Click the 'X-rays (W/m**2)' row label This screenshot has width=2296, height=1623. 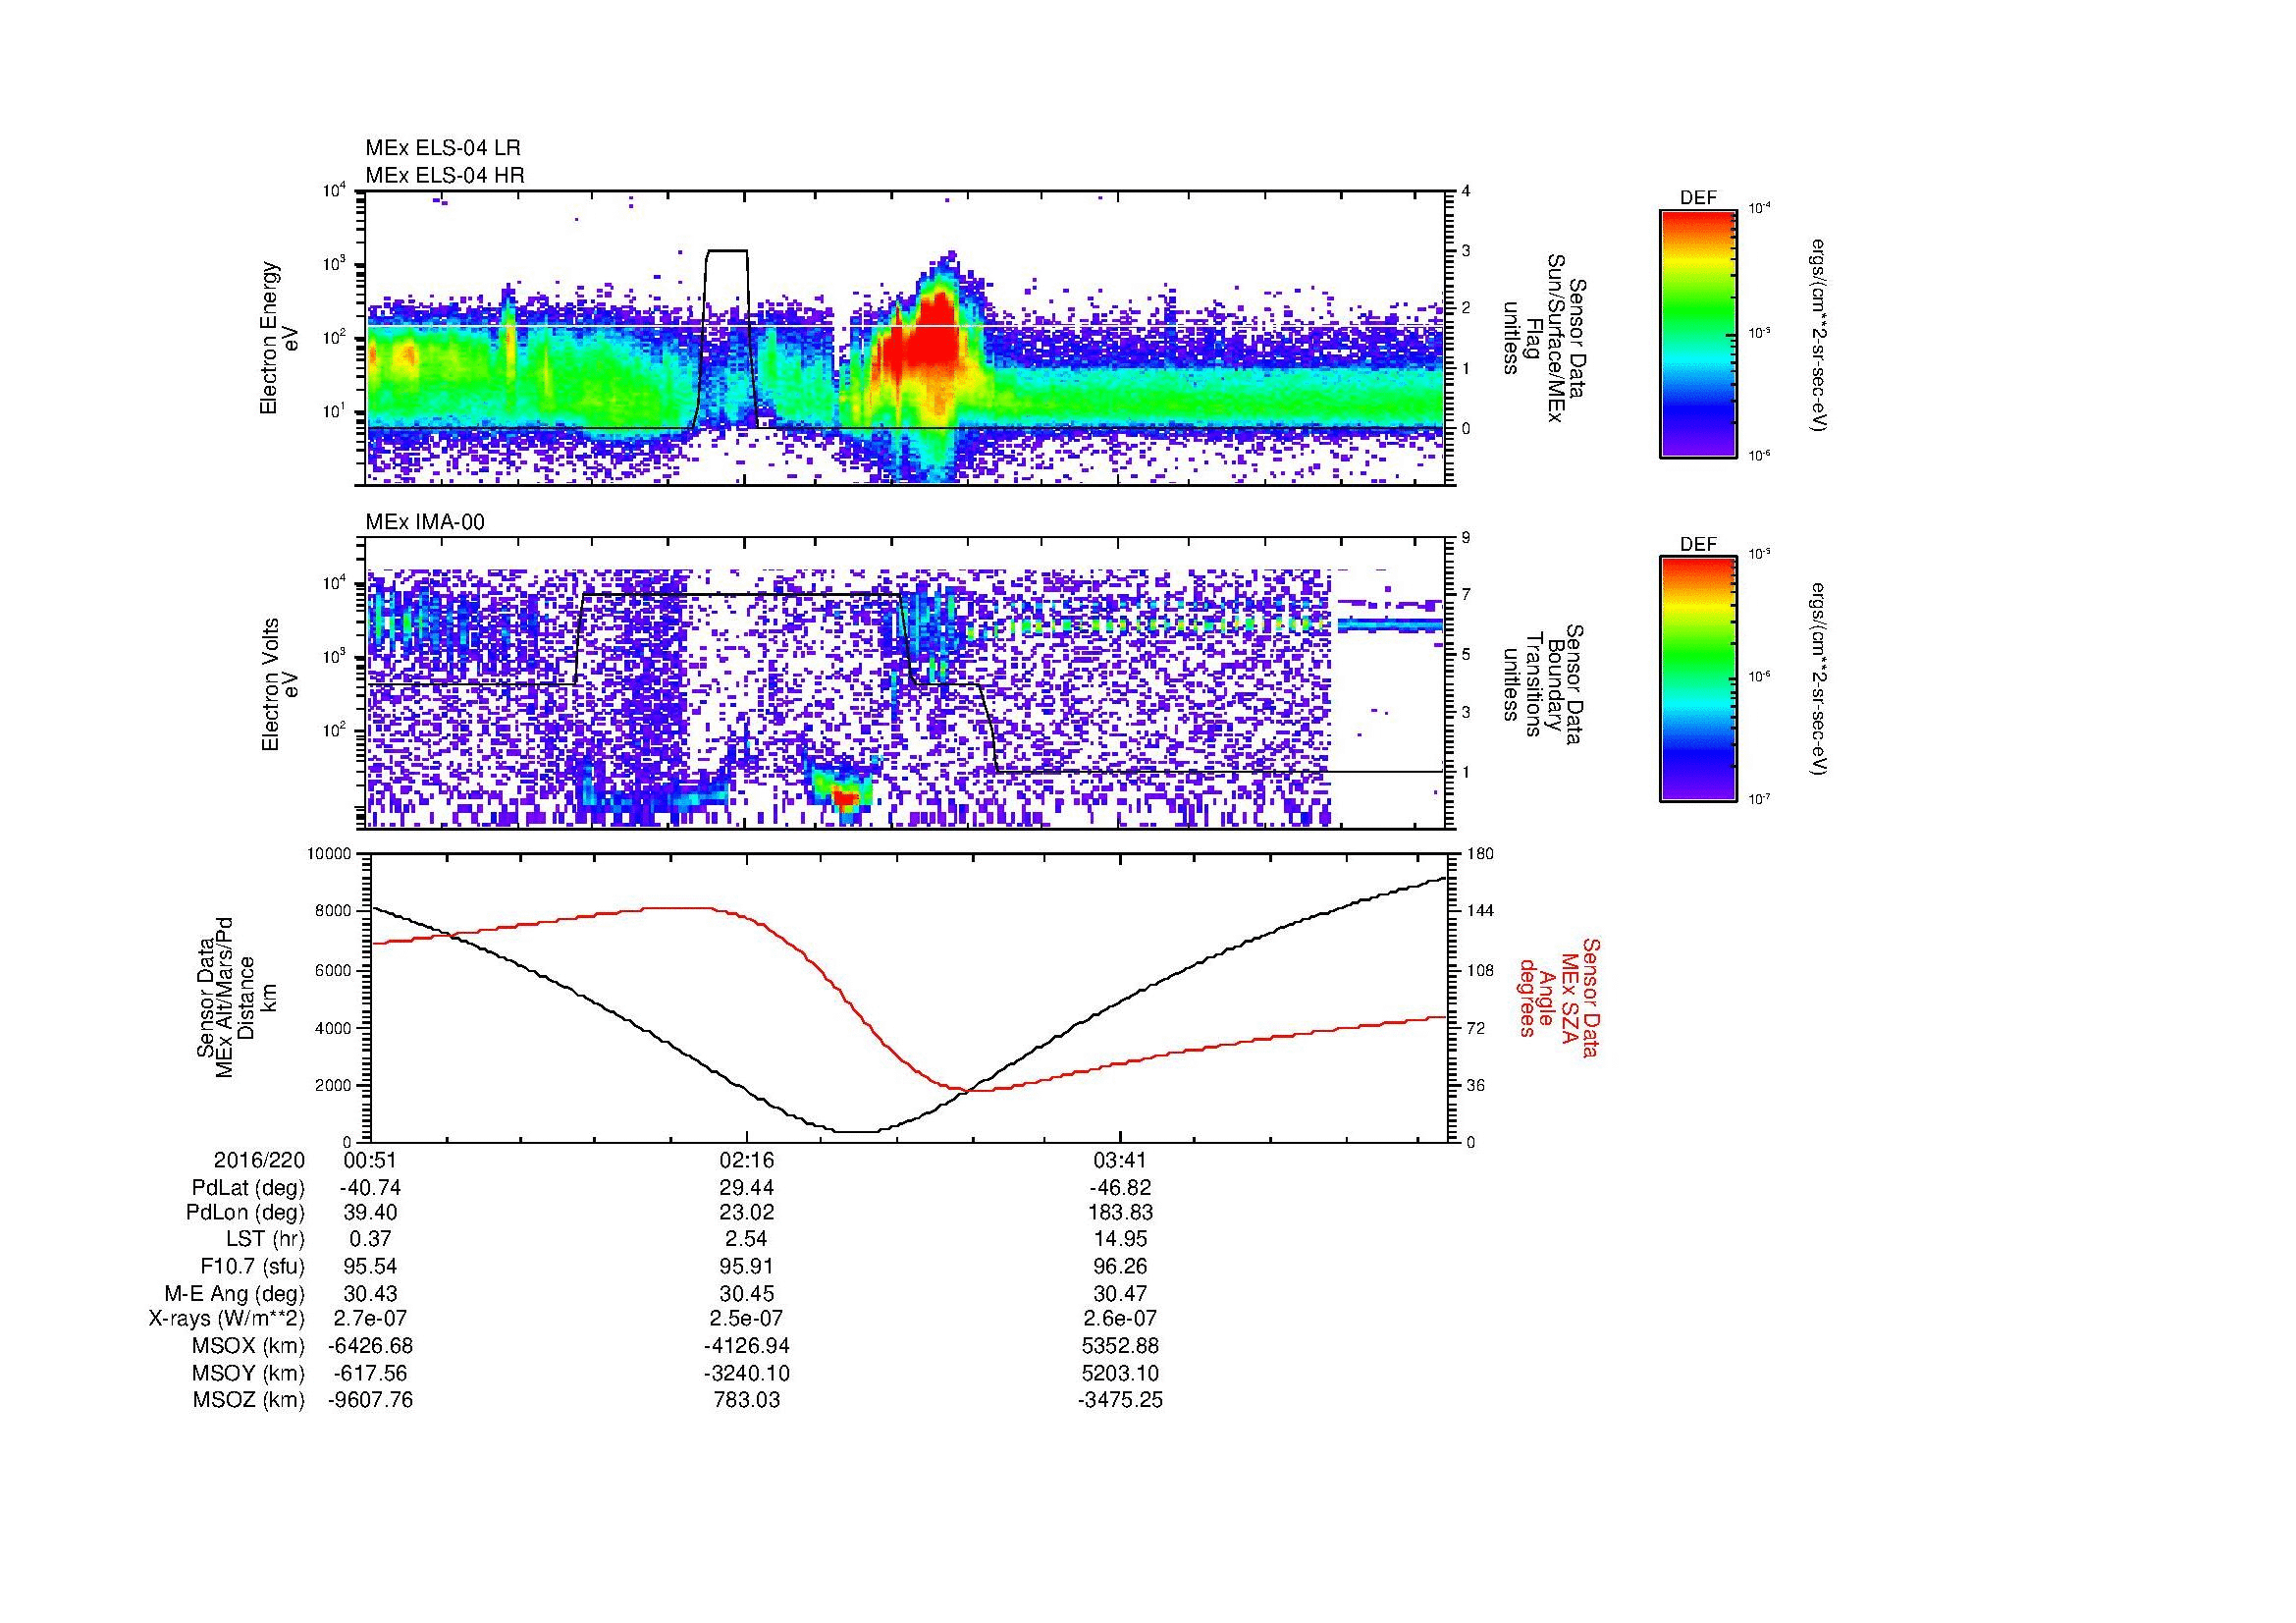[227, 1319]
